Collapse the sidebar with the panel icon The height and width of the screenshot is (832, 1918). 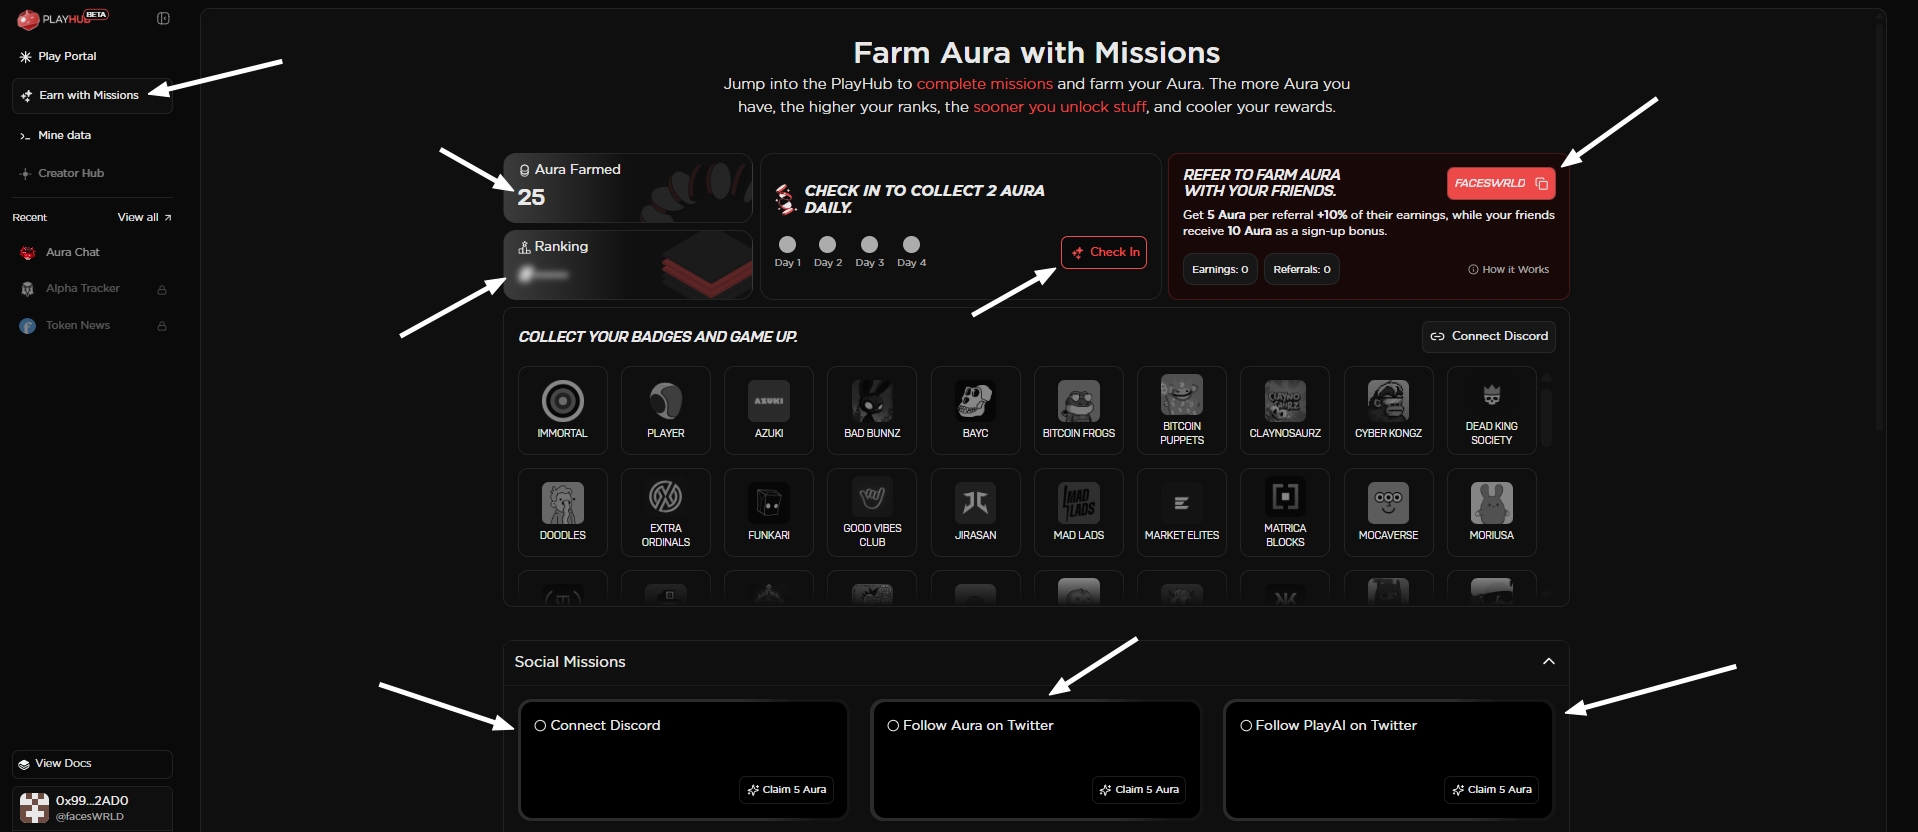163,18
